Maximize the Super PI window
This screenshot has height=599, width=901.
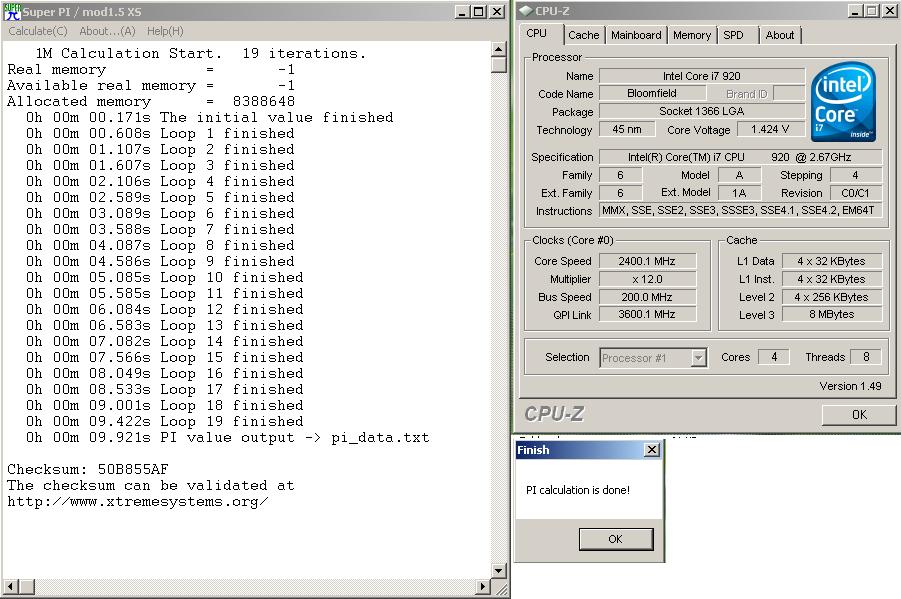[x=479, y=11]
